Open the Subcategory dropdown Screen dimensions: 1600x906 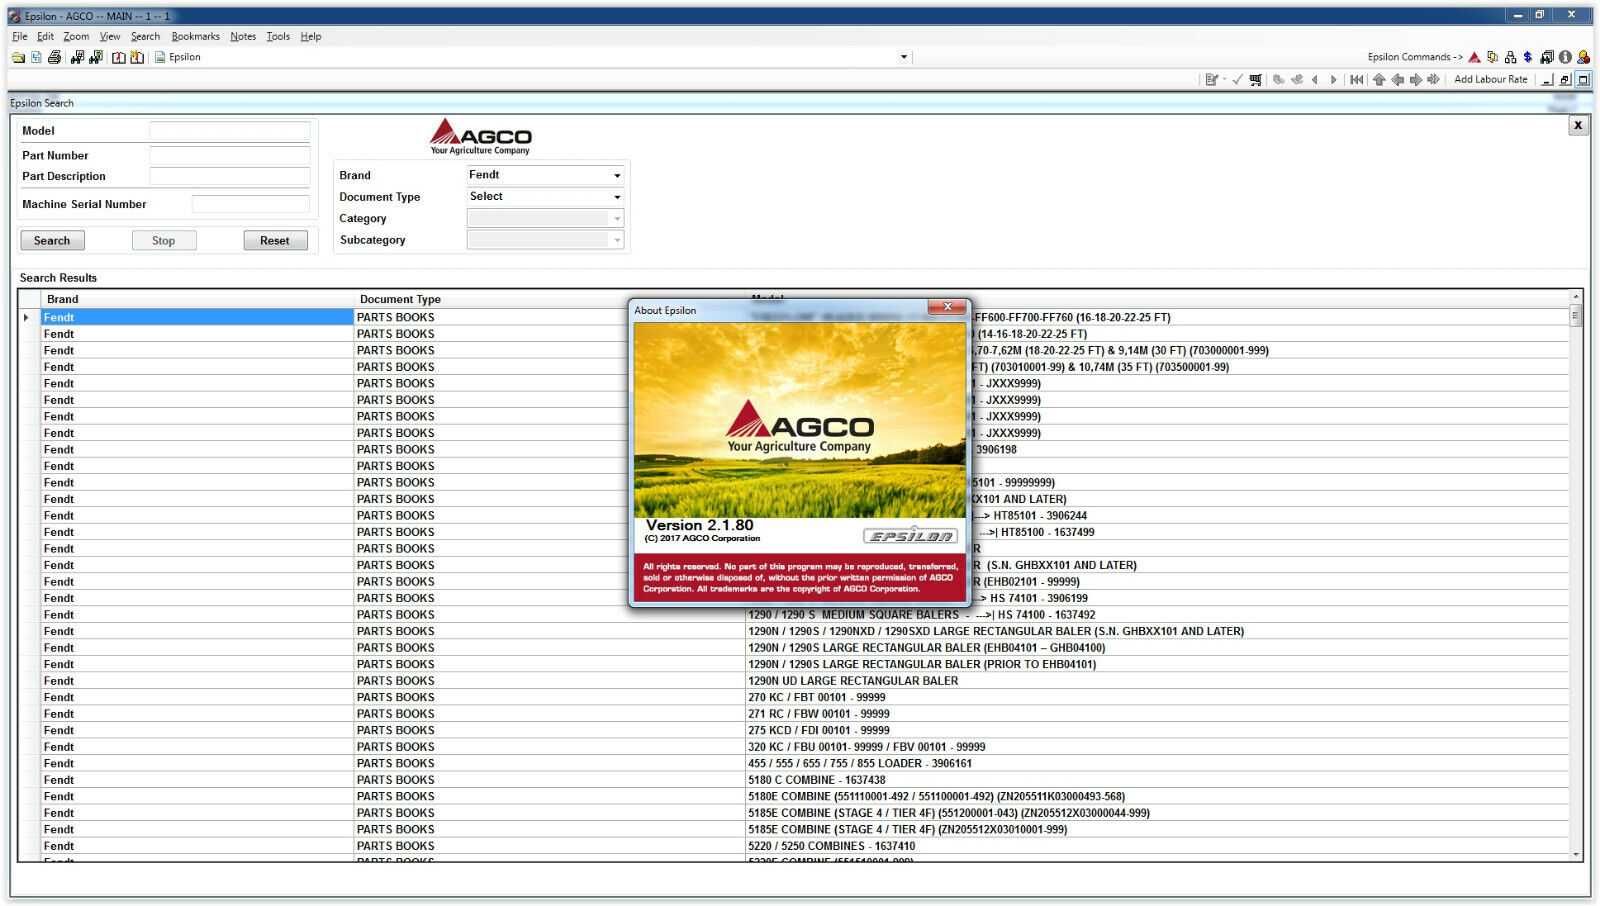coord(545,240)
